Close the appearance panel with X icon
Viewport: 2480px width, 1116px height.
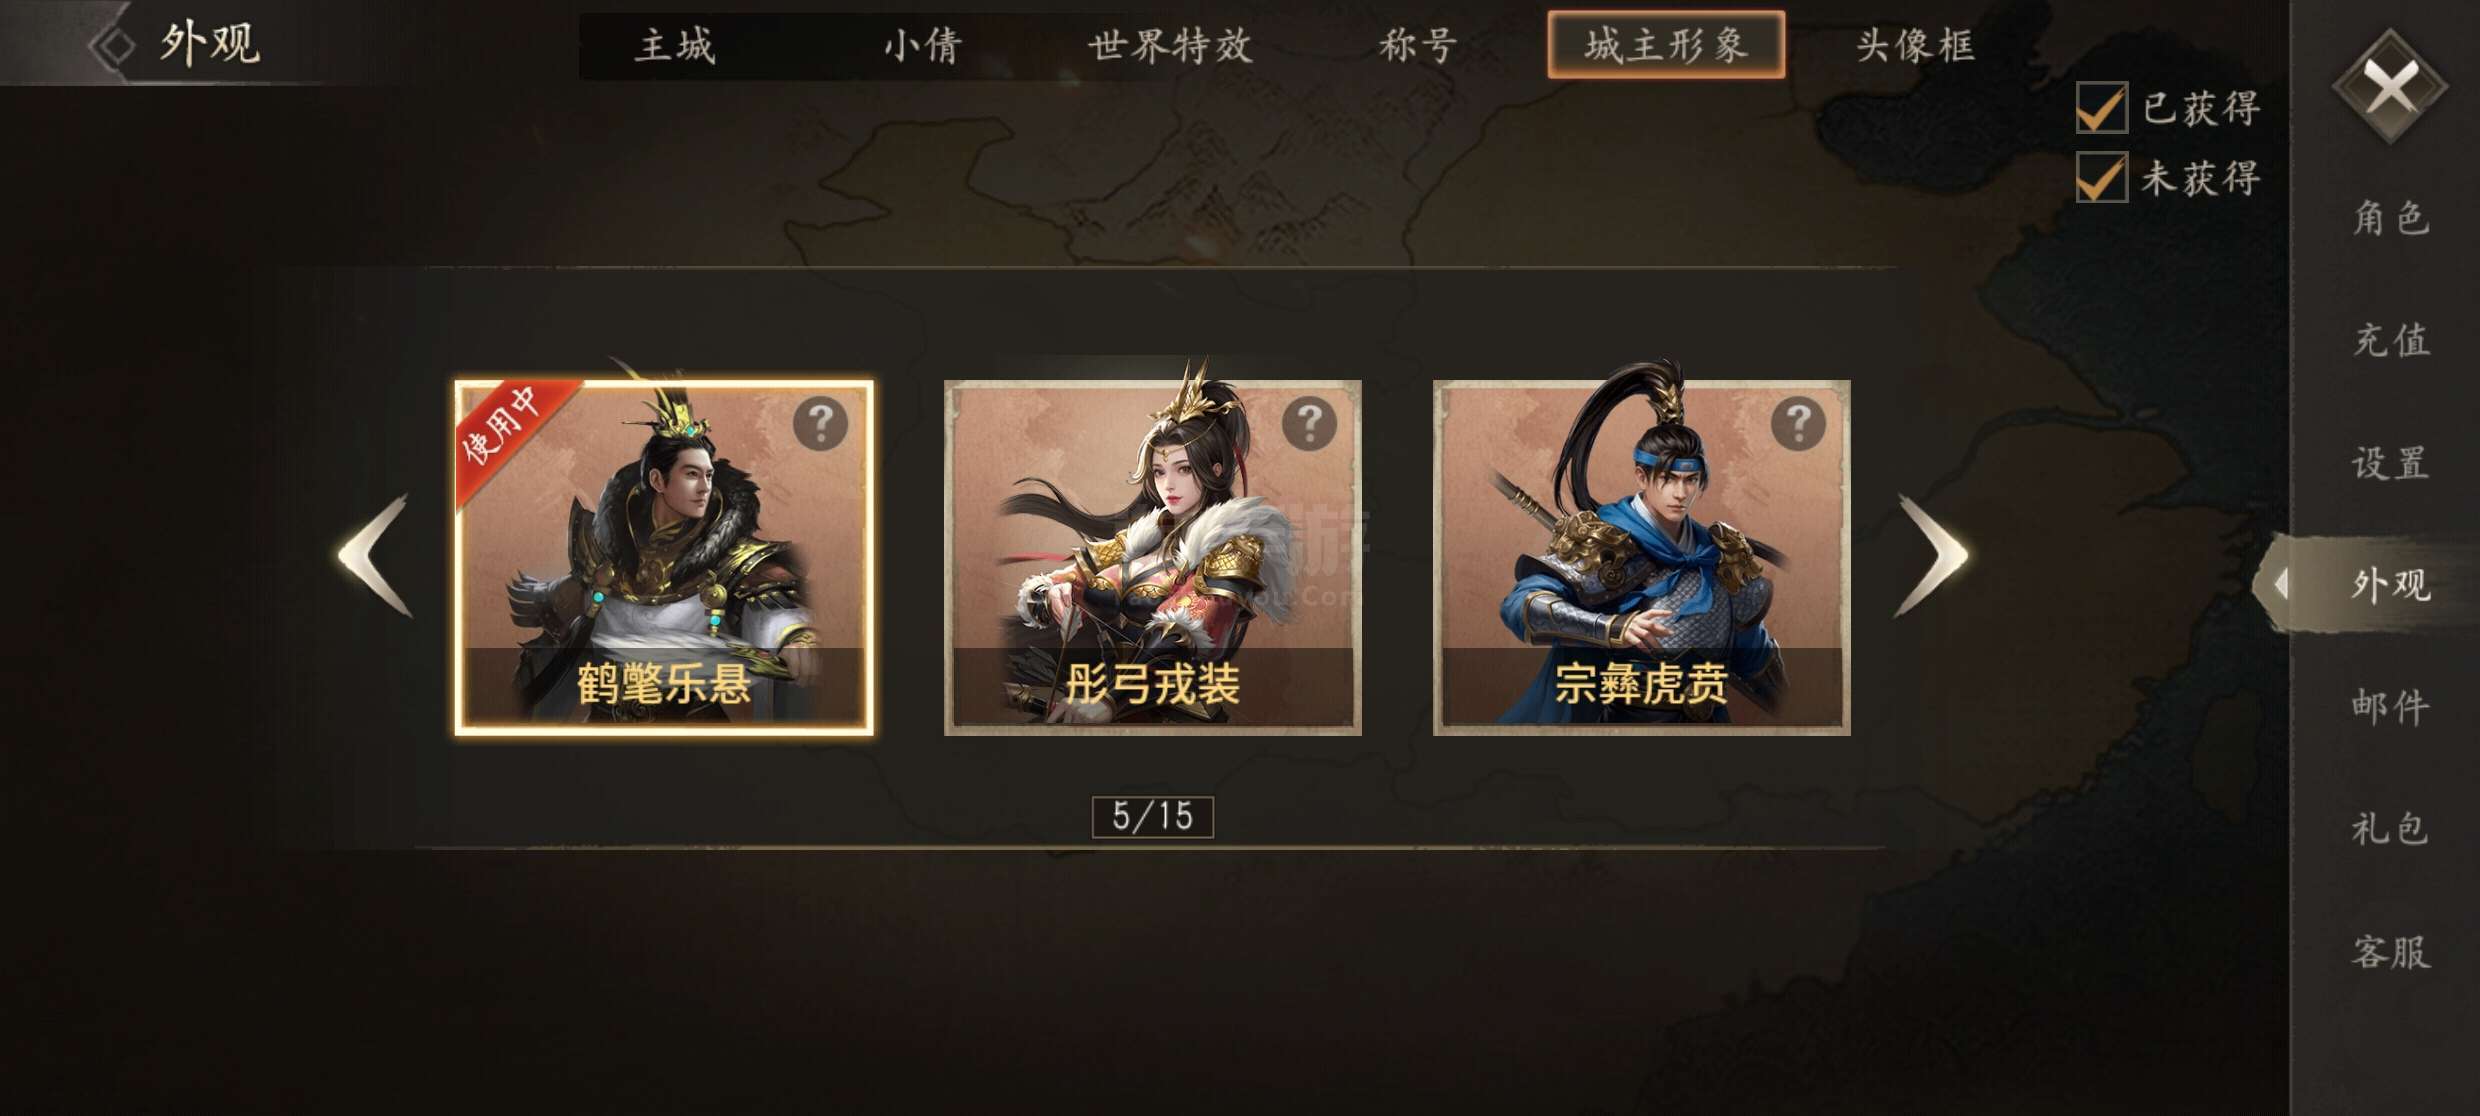tap(2390, 86)
